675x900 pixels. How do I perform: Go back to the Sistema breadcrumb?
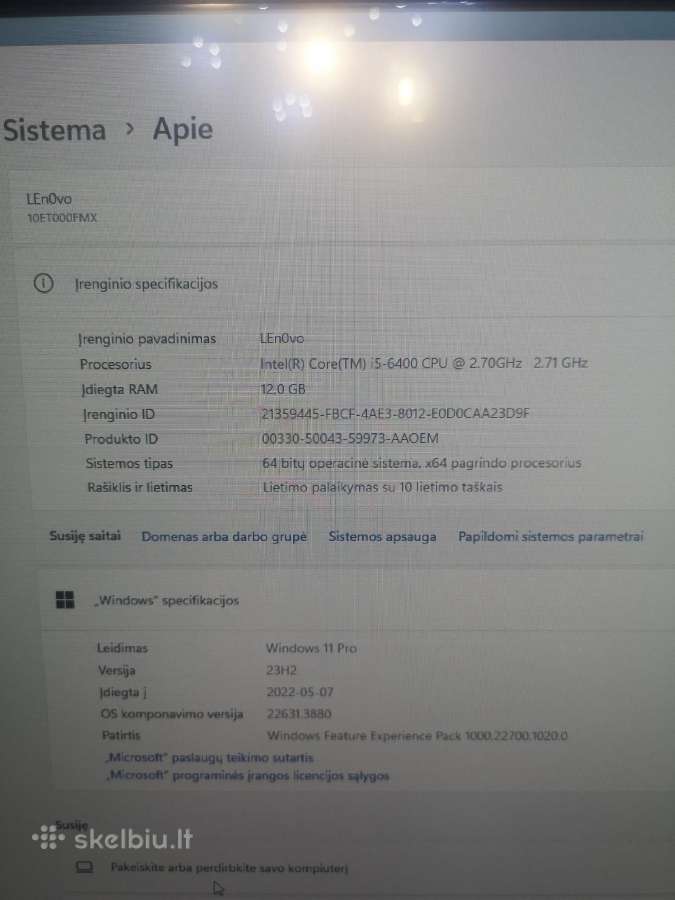point(55,130)
